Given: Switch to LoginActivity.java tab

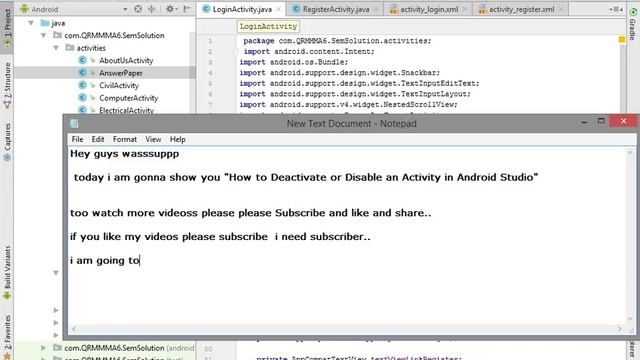Looking at the screenshot, I should (242, 9).
